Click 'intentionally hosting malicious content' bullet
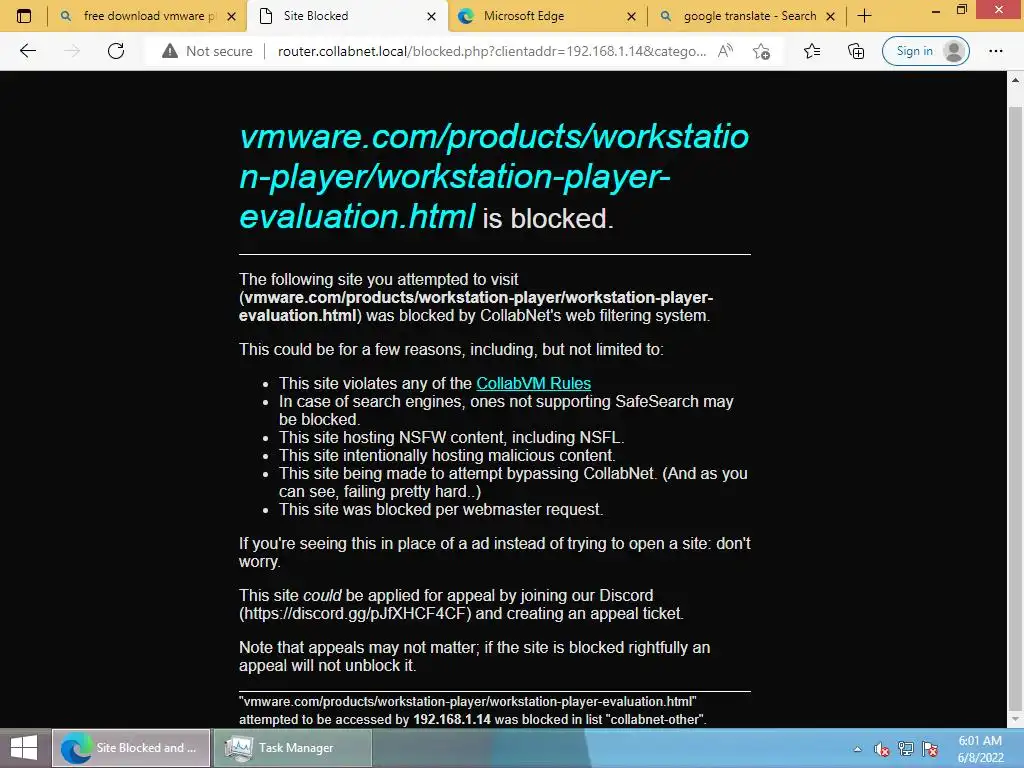Viewport: 1024px width, 768px height. point(447,455)
